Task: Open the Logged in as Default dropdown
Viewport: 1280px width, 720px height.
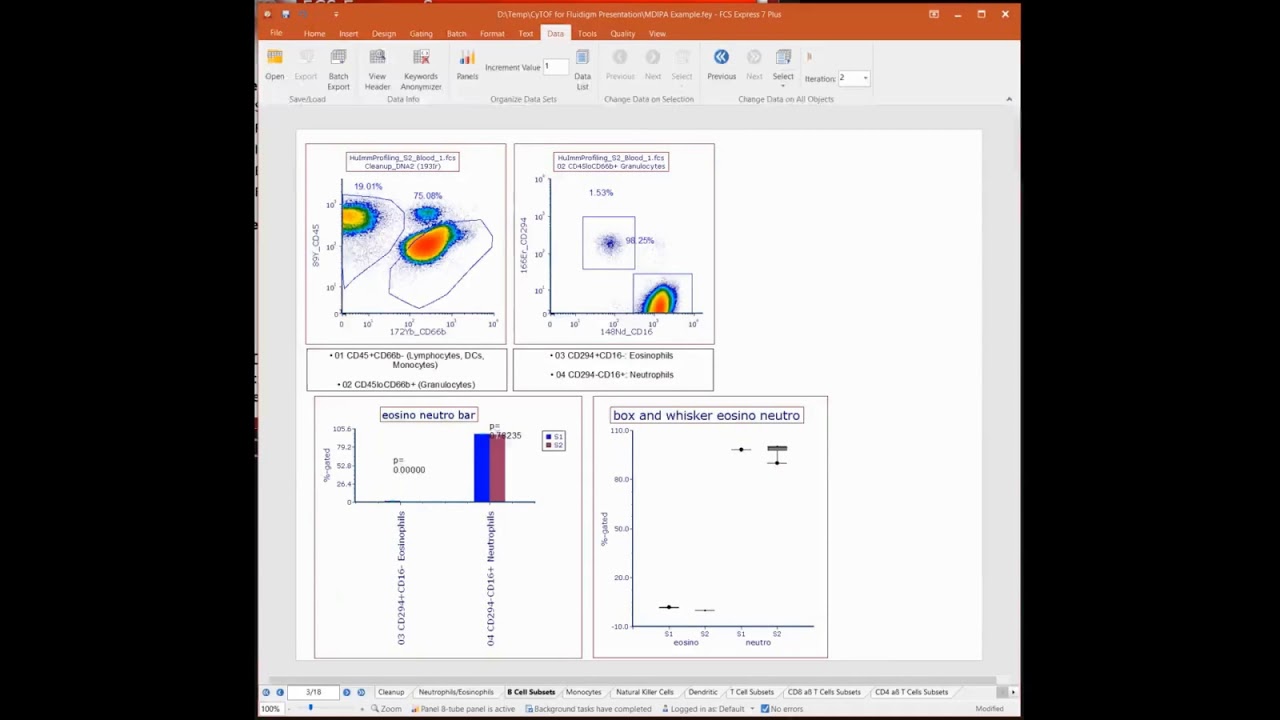Action: pos(750,709)
